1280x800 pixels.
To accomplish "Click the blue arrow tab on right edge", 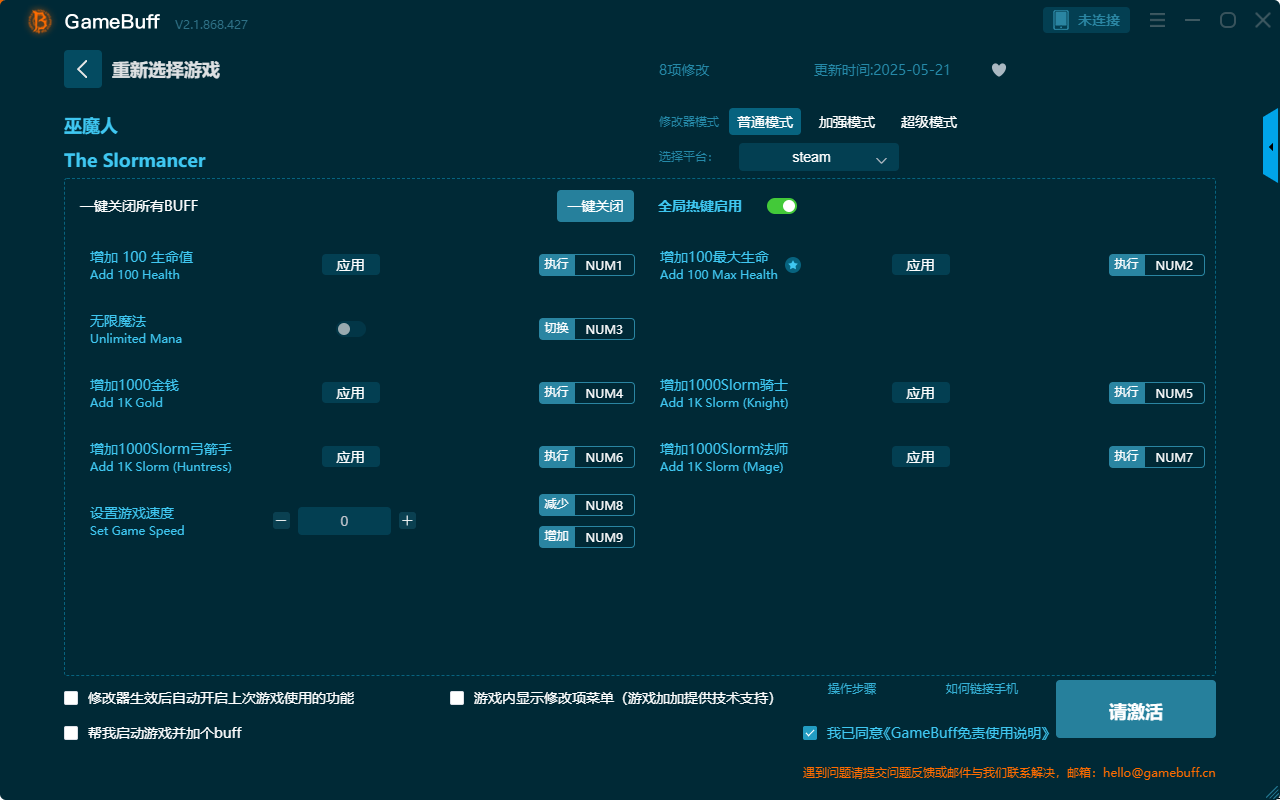I will pyautogui.click(x=1271, y=145).
